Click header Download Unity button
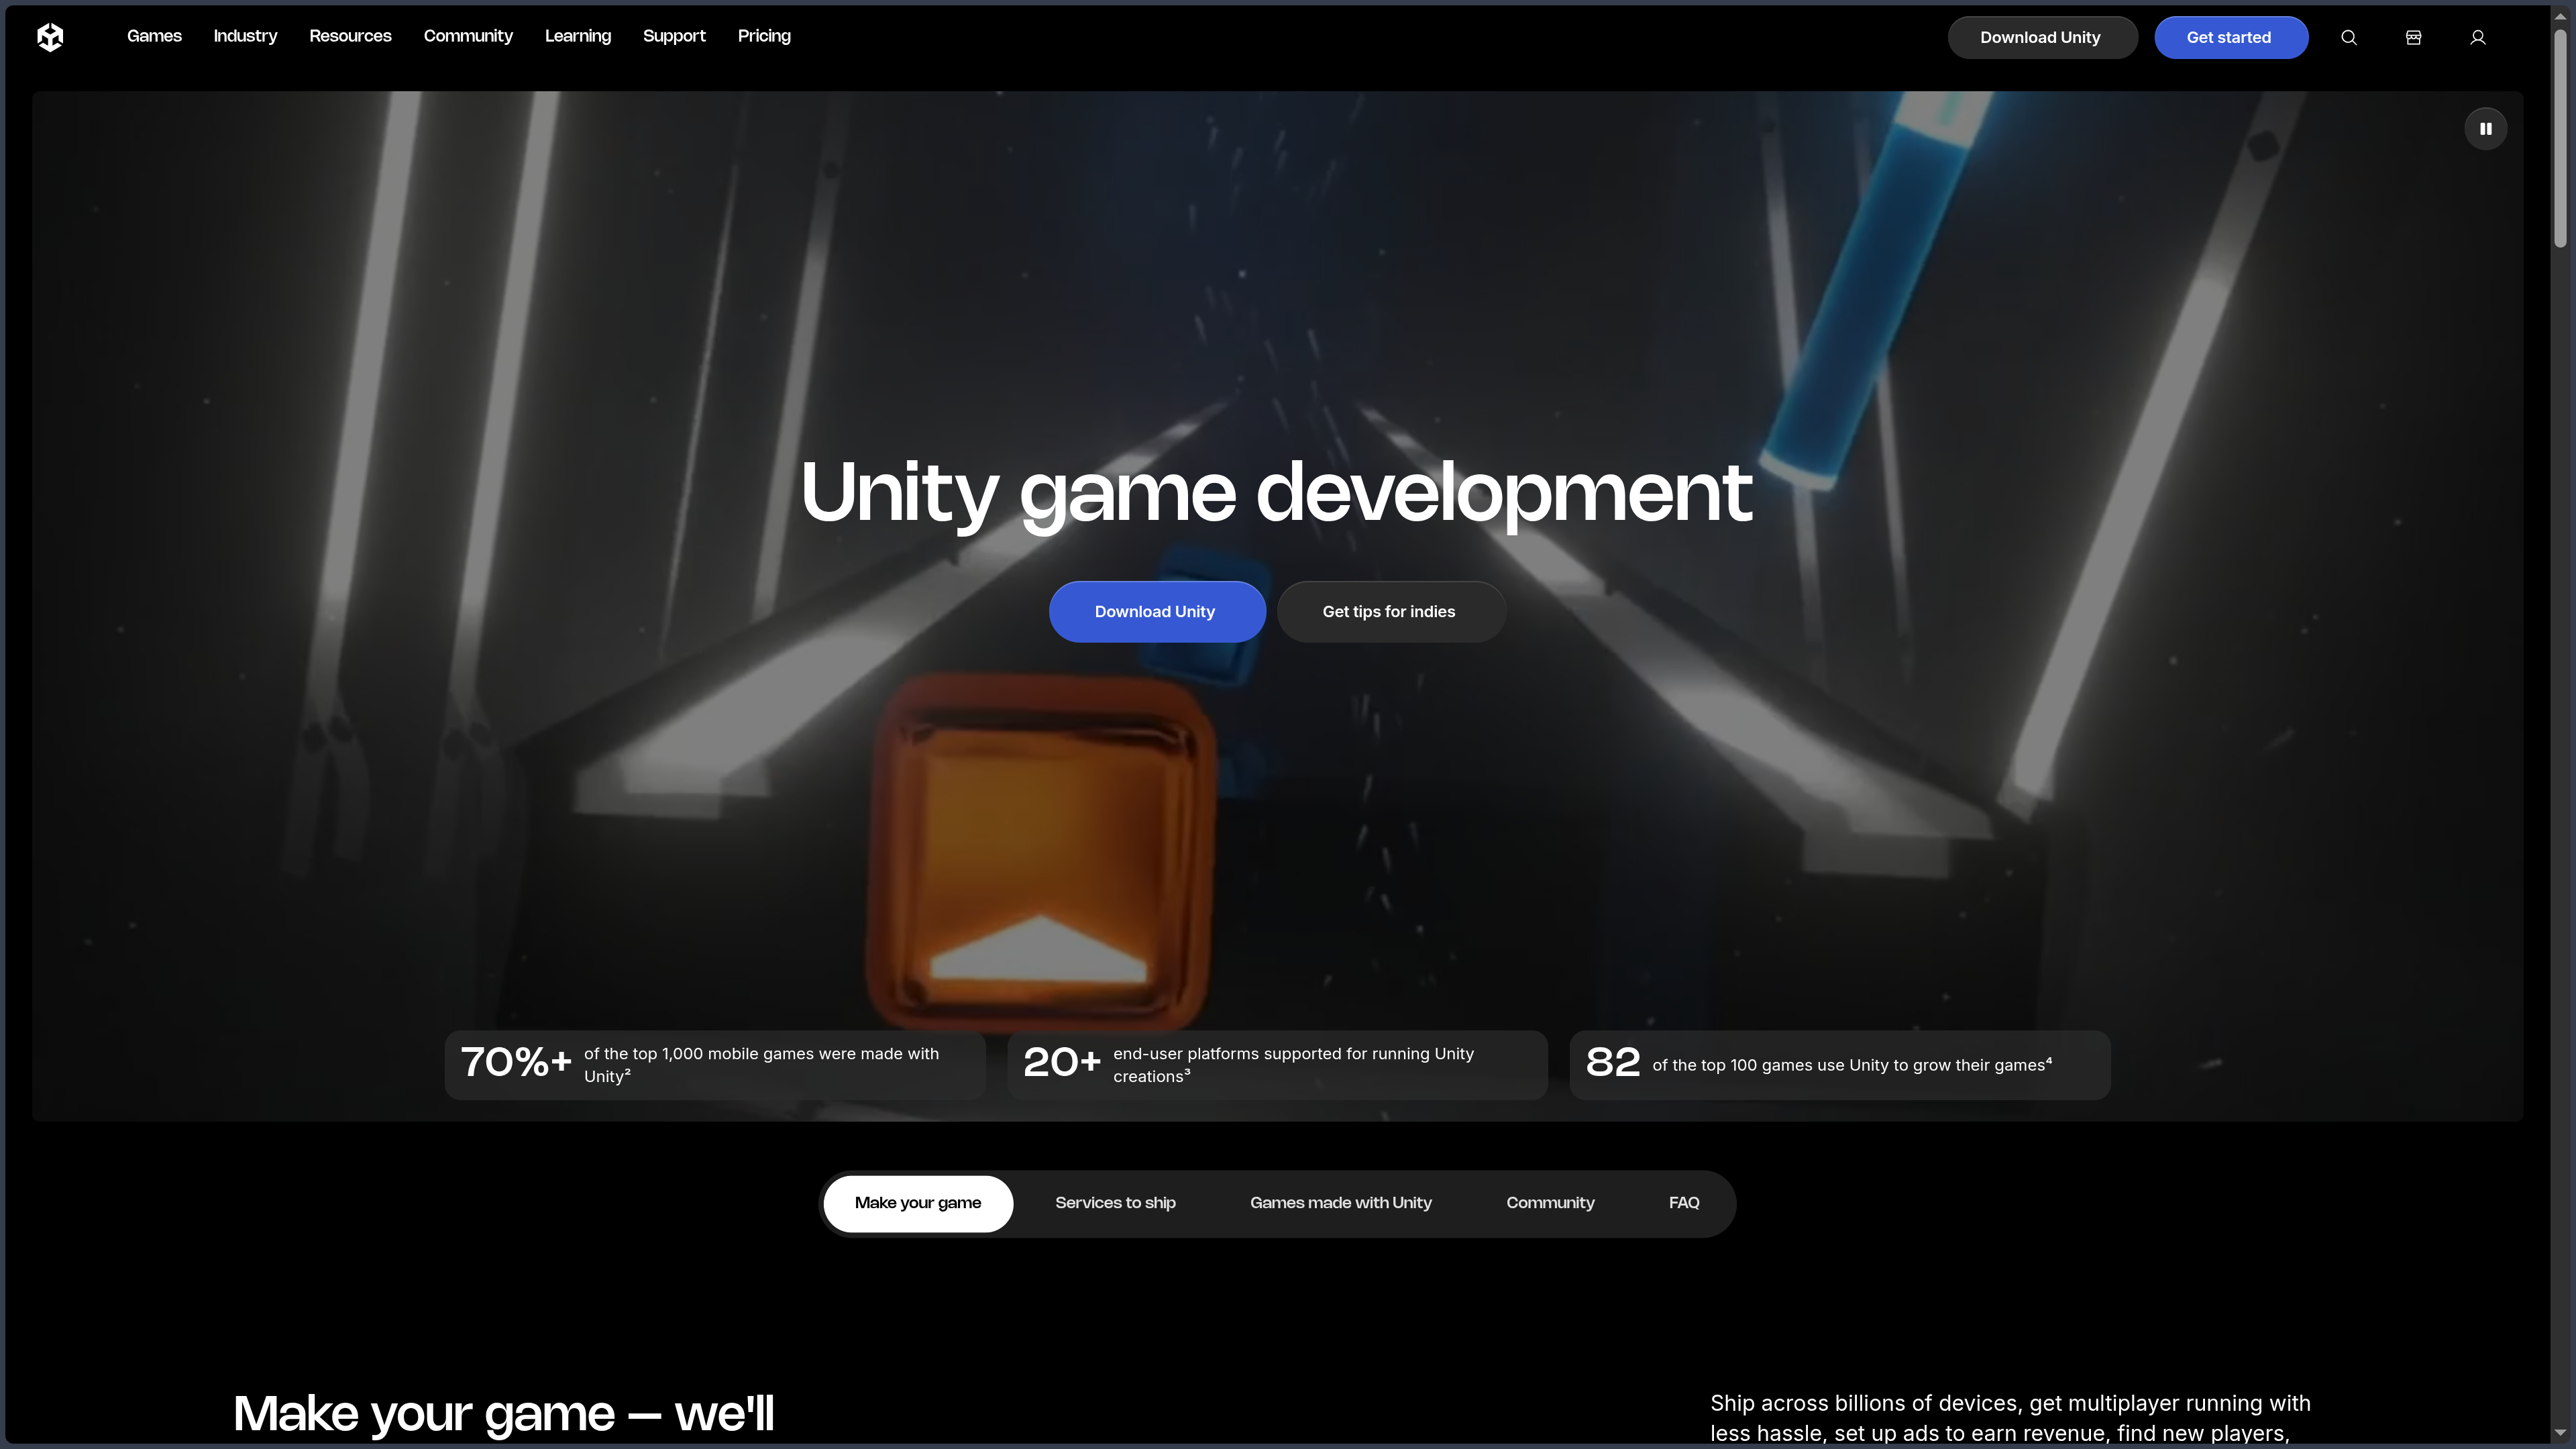Screen dimensions: 2576x1449 click(x=2042, y=37)
